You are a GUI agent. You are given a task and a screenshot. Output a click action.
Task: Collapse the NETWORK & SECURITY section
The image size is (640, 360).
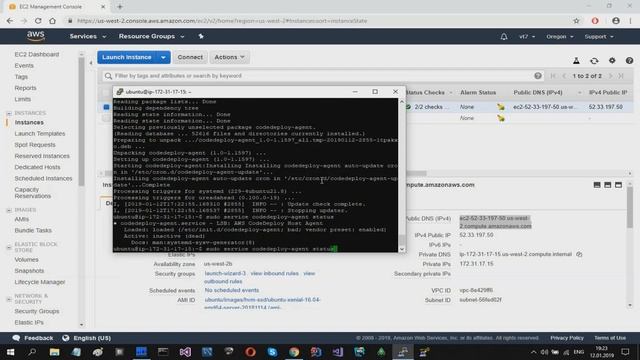pos(9,299)
